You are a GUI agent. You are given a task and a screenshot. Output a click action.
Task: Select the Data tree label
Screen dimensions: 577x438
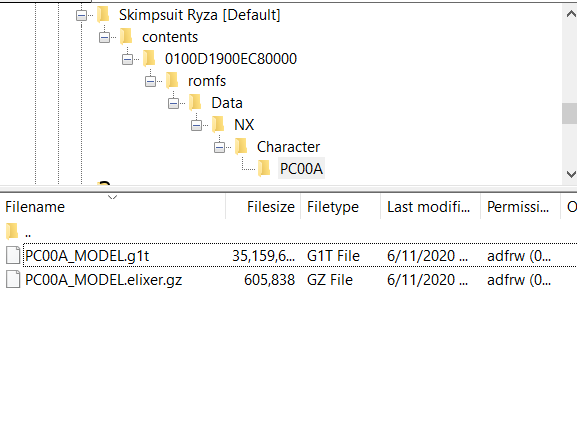coord(227,103)
